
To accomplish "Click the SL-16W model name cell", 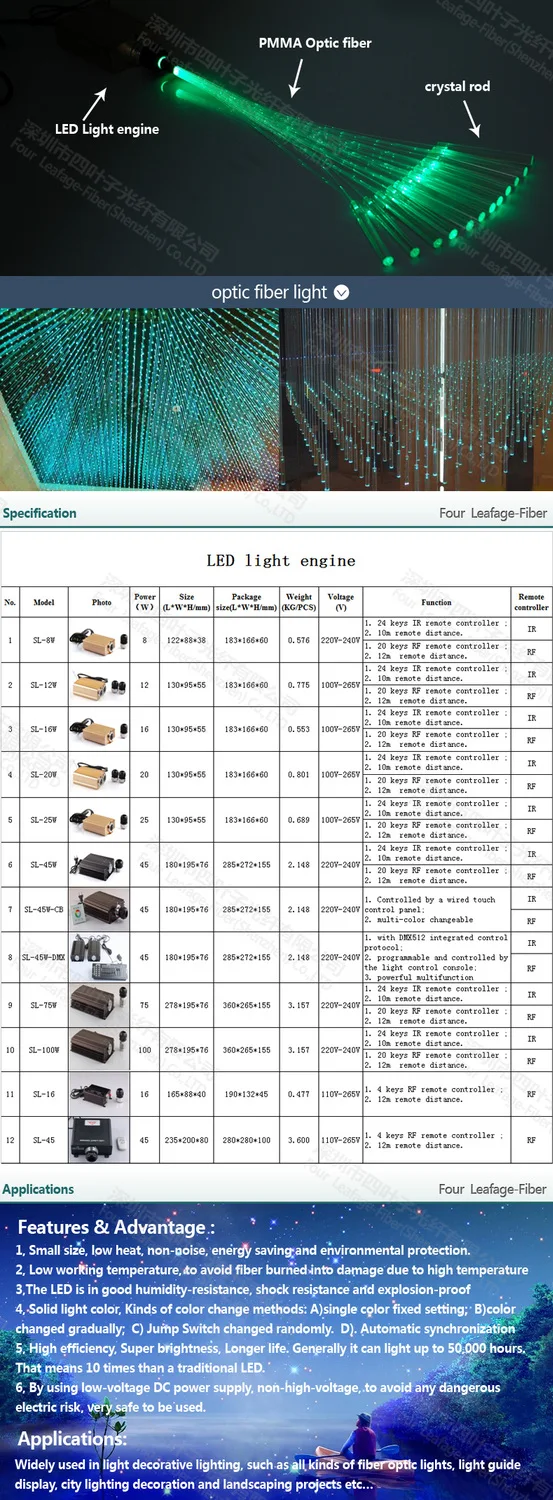I will 44,729.
